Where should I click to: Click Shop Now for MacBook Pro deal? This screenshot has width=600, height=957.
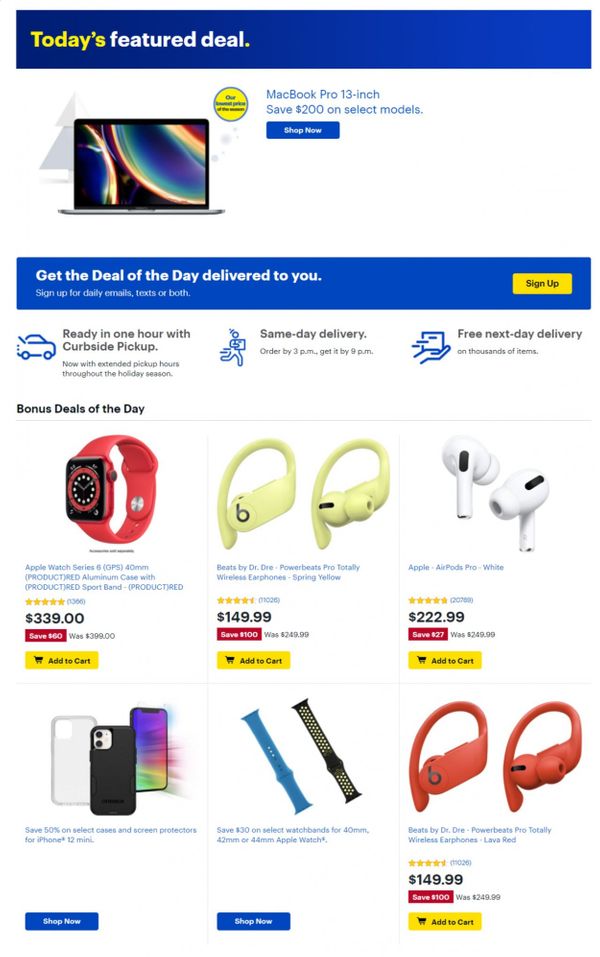303,130
